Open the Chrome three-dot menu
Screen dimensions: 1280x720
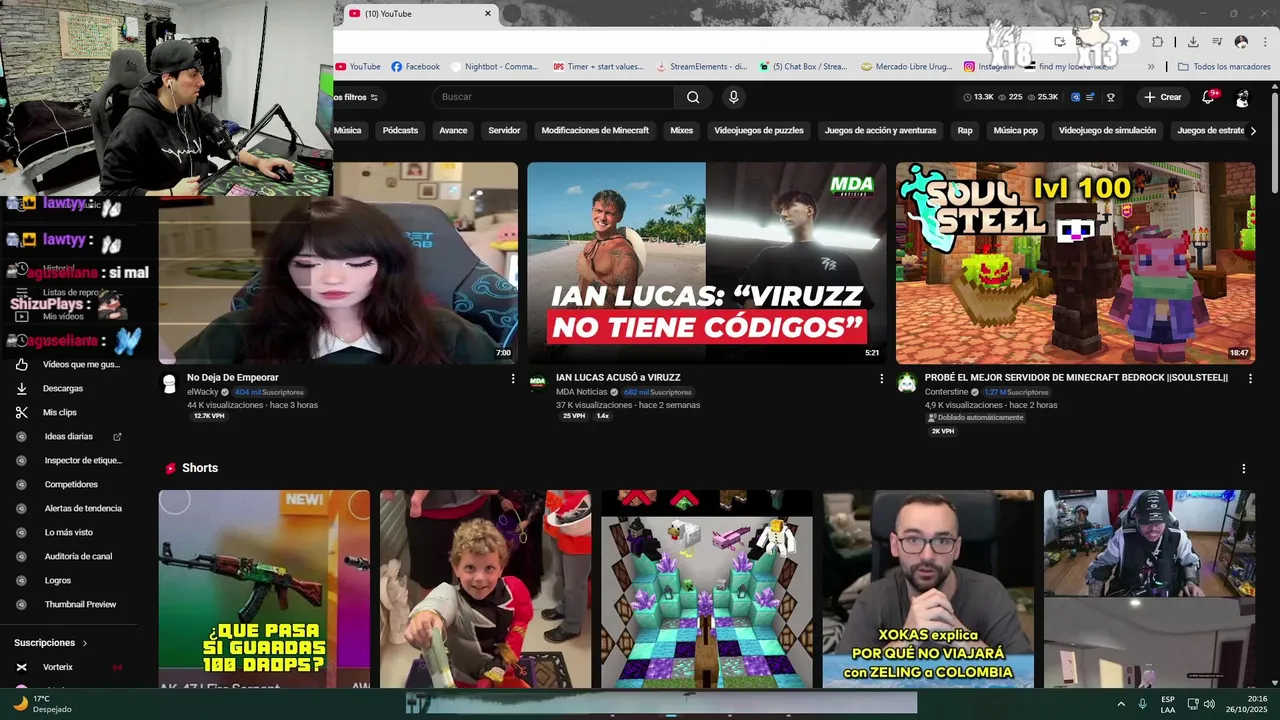1265,42
